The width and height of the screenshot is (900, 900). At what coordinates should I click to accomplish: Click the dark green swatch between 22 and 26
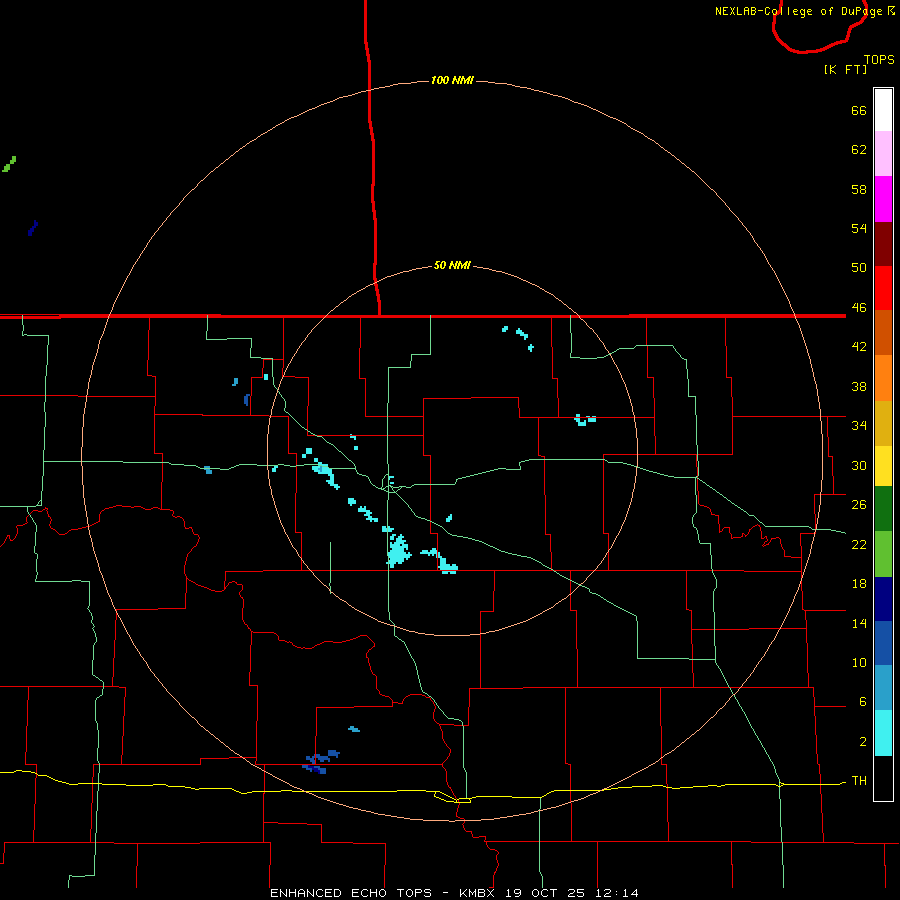click(x=883, y=509)
